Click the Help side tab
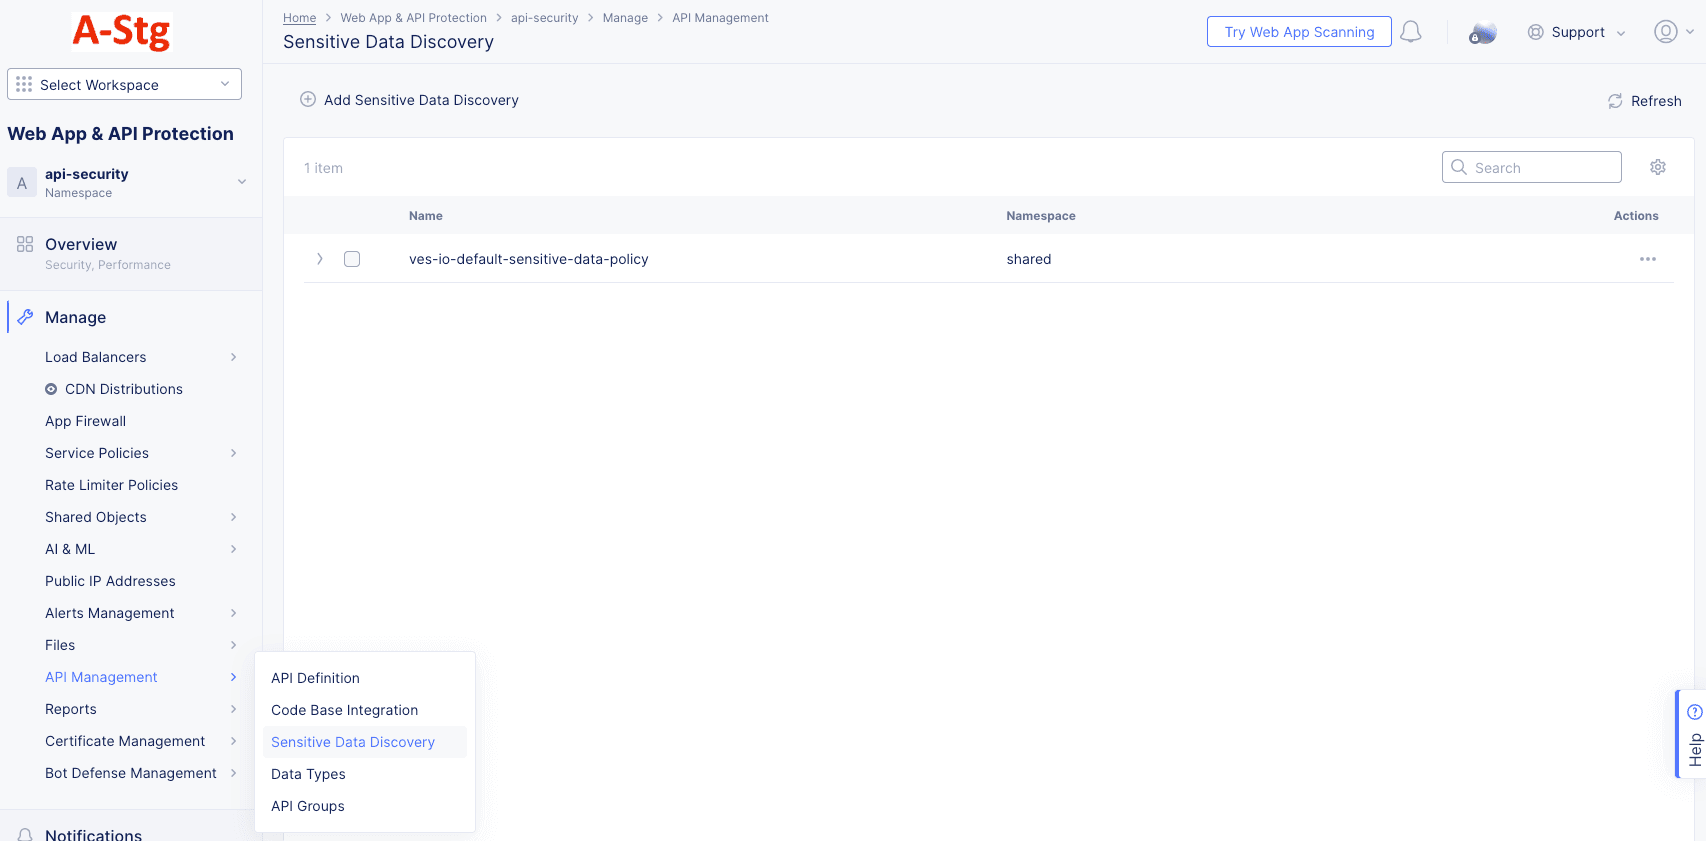Screen dimensions: 1706x841 (x=1691, y=734)
